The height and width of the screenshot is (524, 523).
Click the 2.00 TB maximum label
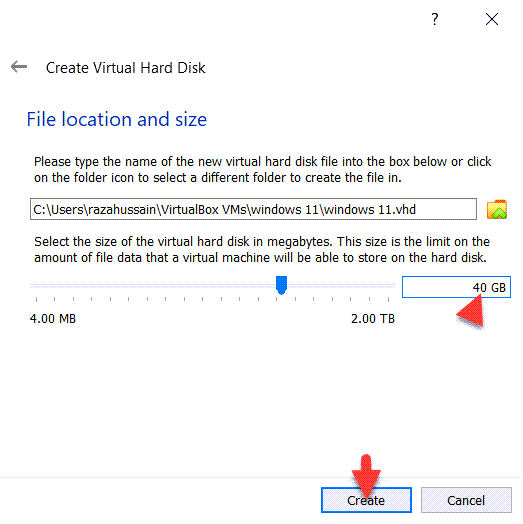[x=373, y=318]
